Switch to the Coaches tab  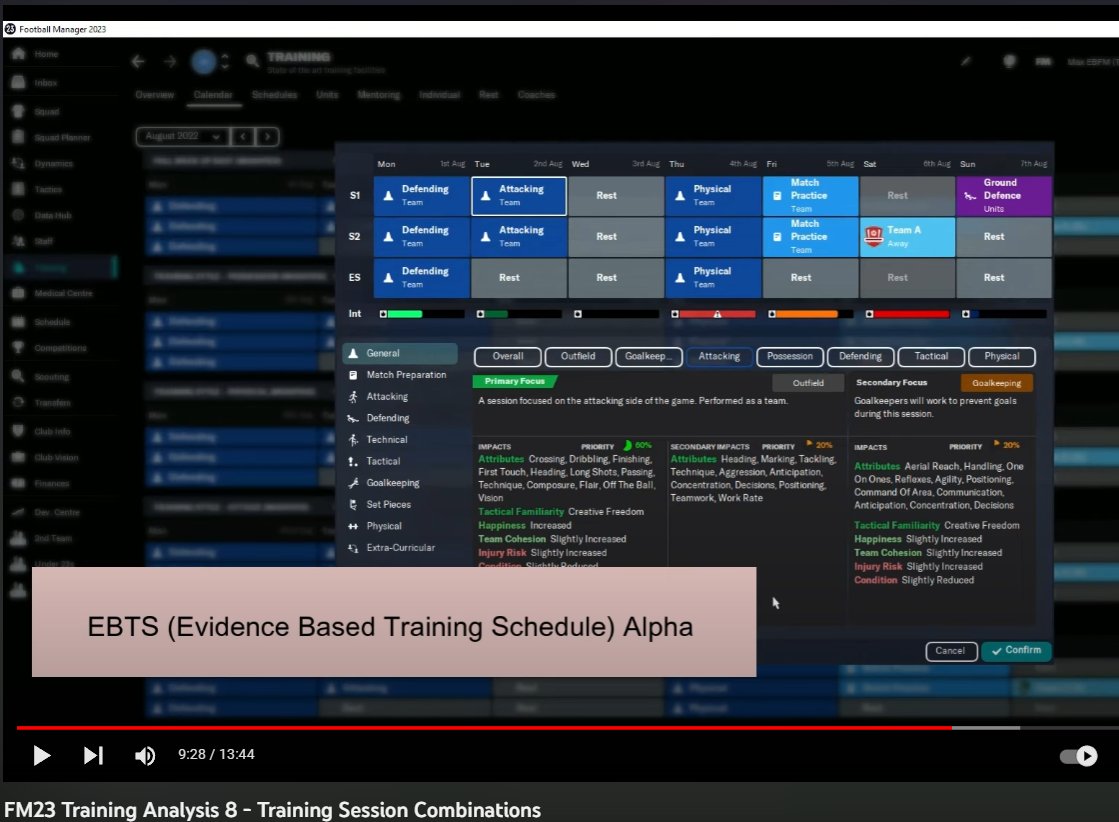[537, 95]
